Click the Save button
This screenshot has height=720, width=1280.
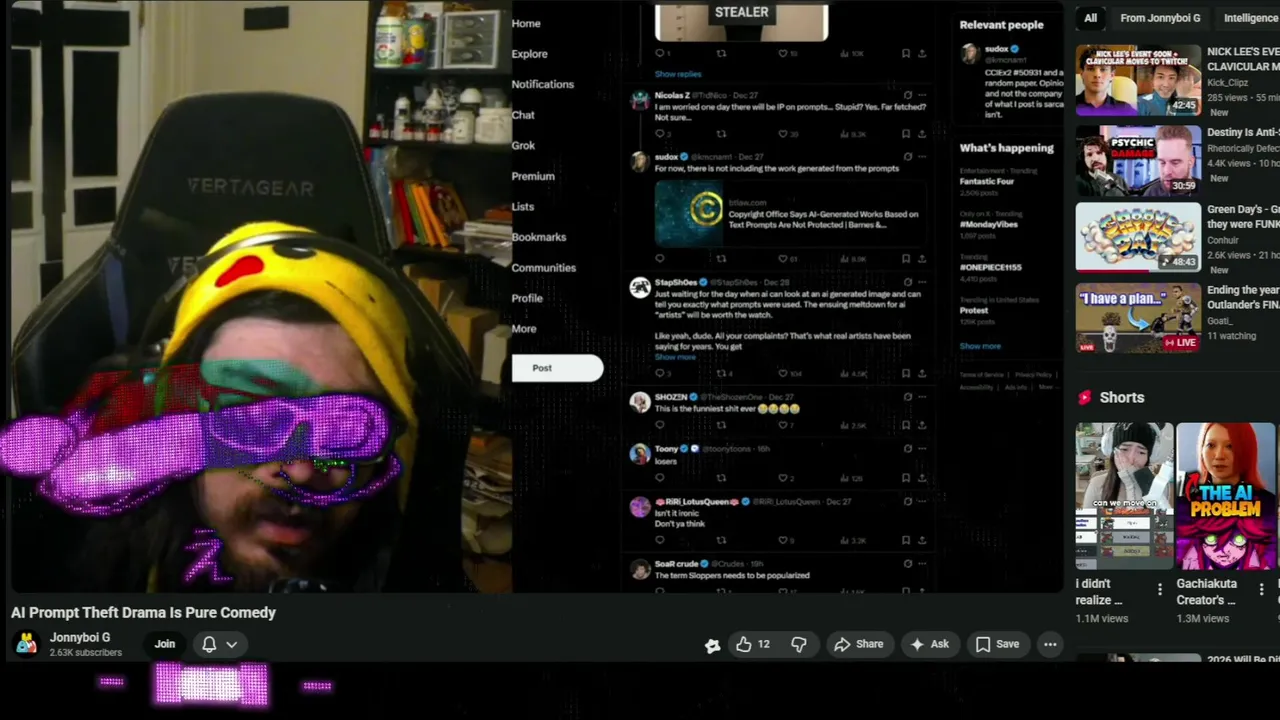pyautogui.click(x=997, y=644)
